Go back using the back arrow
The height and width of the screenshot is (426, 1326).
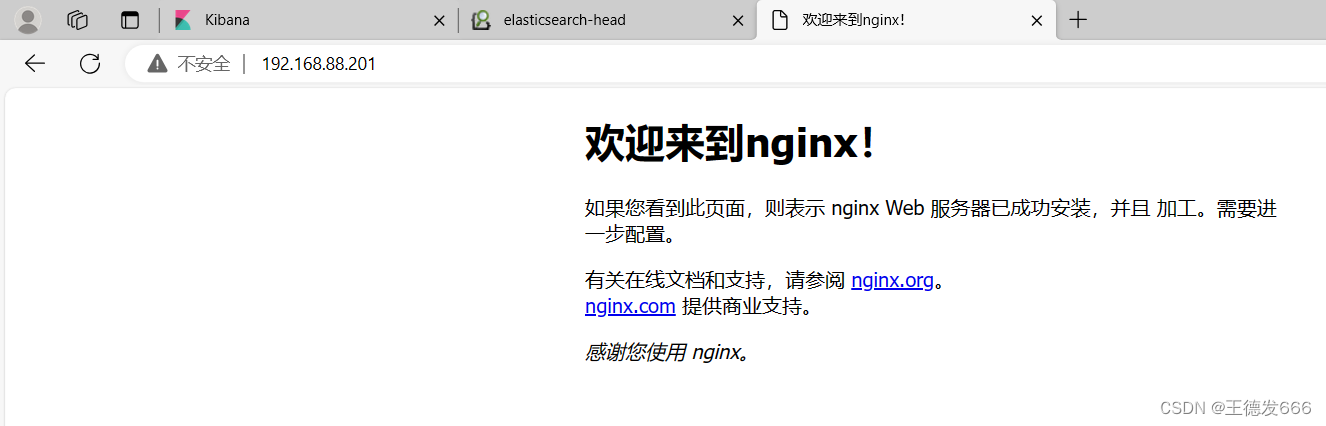tap(35, 64)
